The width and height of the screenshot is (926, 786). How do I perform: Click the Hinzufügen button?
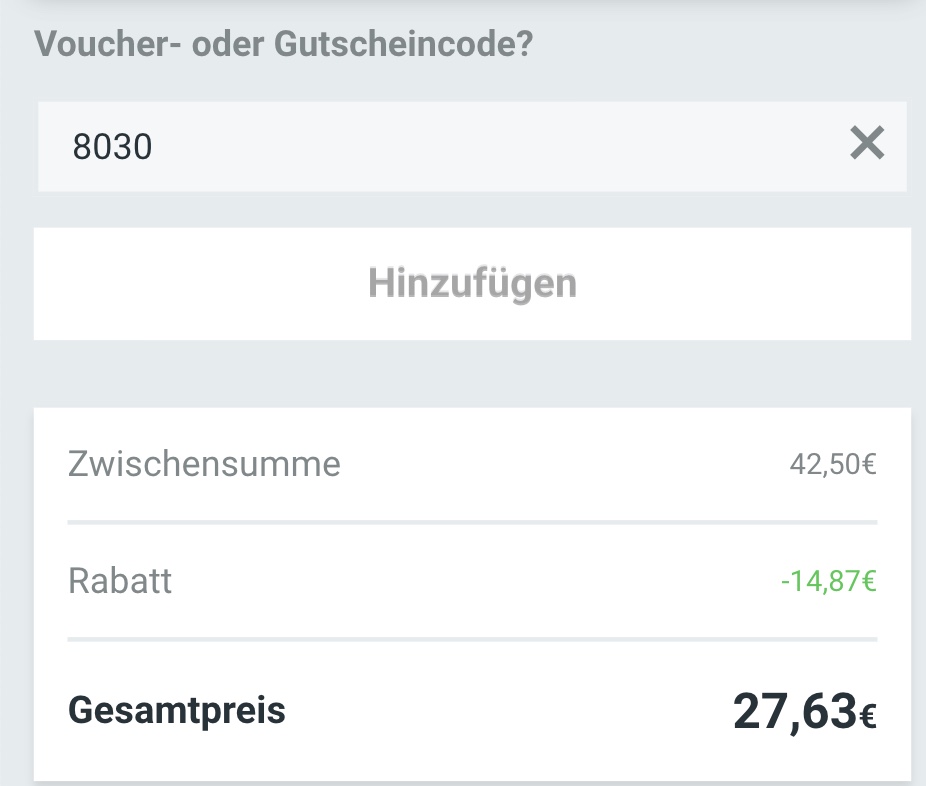pos(473,283)
